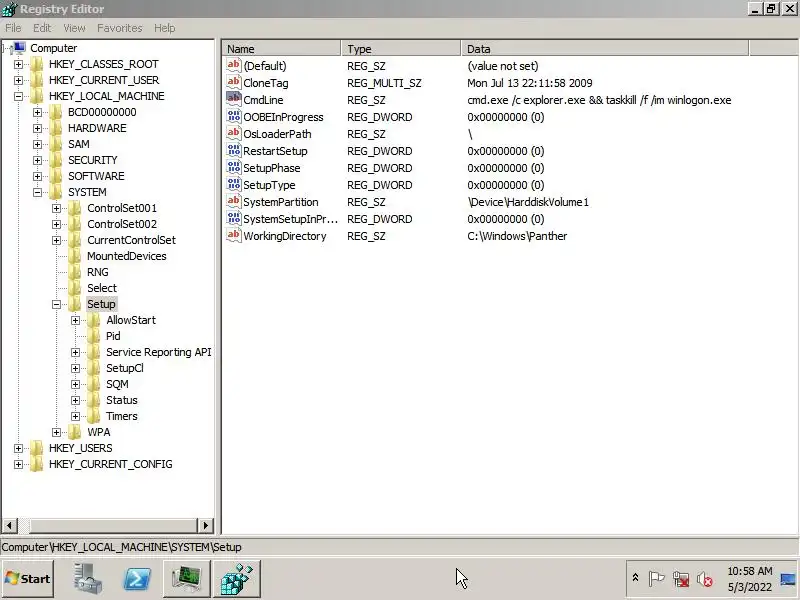The width and height of the screenshot is (800, 600).
Task: Click the OsLoaderPath string icon
Action: [234, 133]
